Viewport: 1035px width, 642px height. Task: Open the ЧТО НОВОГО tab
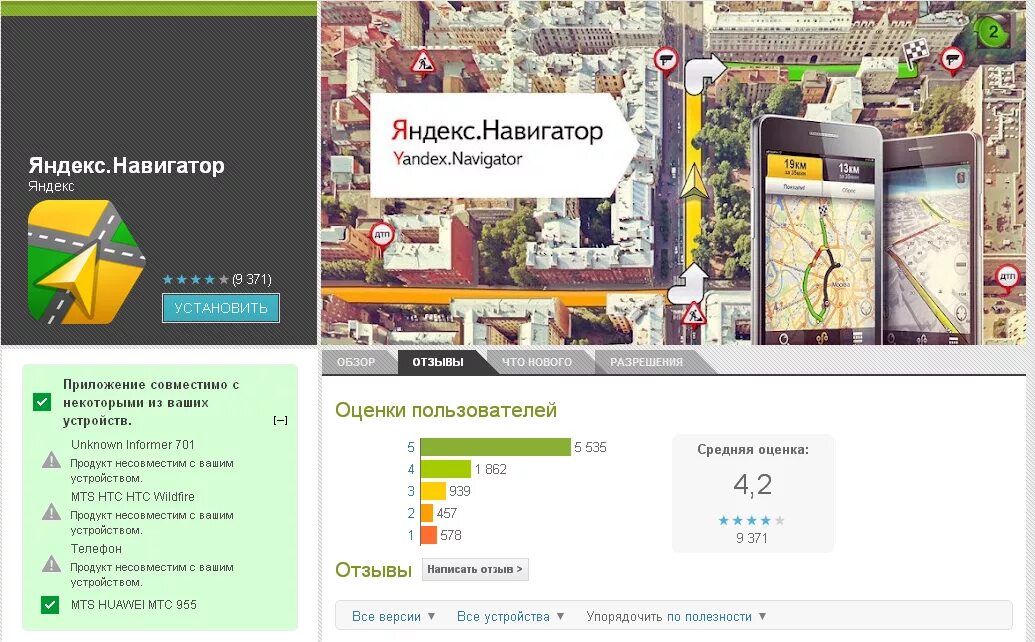coord(537,362)
